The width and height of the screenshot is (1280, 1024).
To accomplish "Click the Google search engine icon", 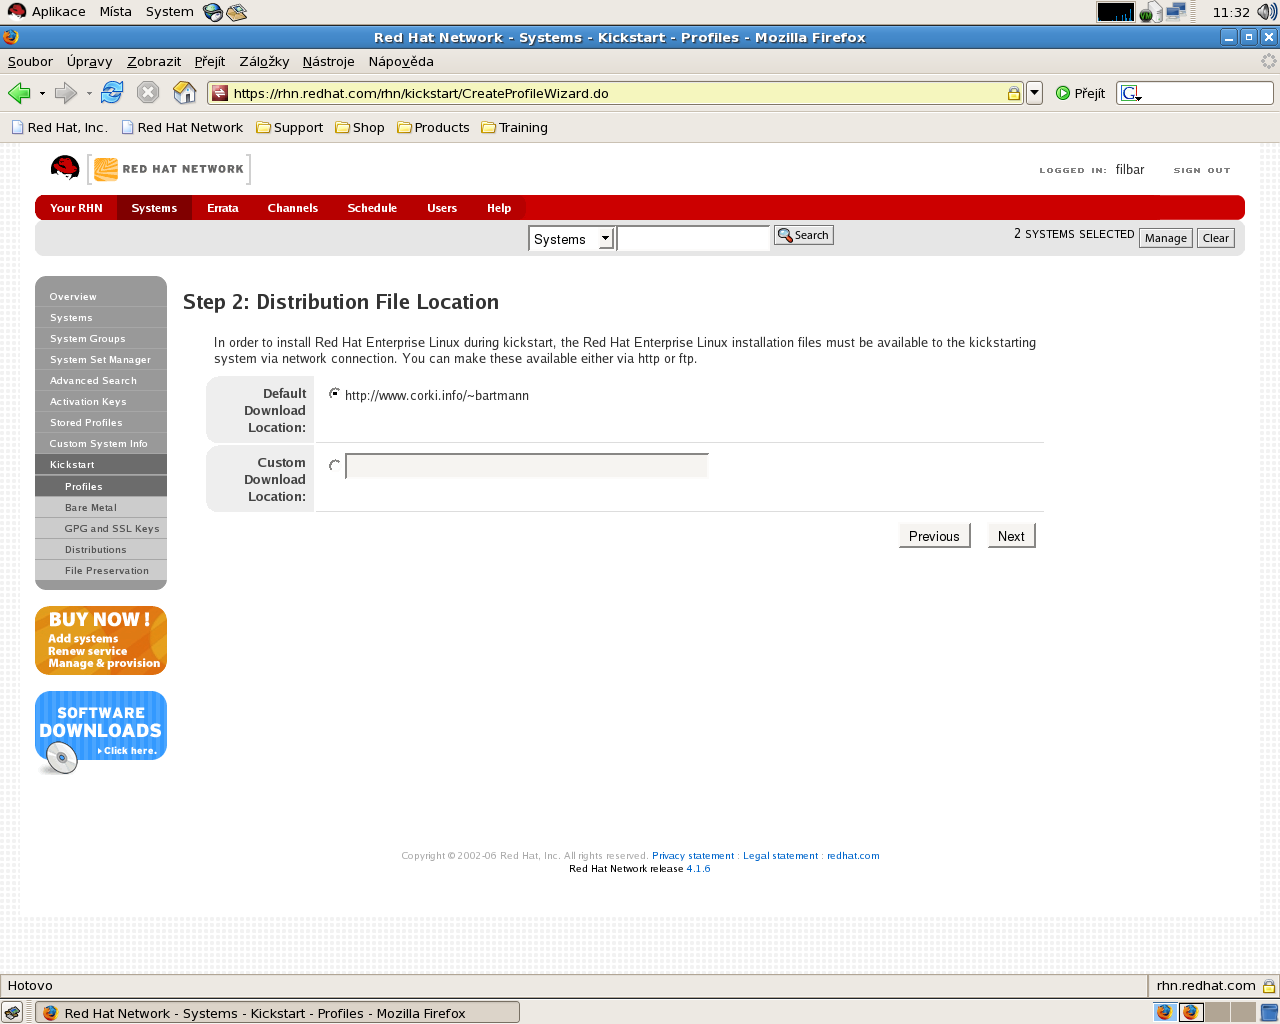I will point(1130,93).
